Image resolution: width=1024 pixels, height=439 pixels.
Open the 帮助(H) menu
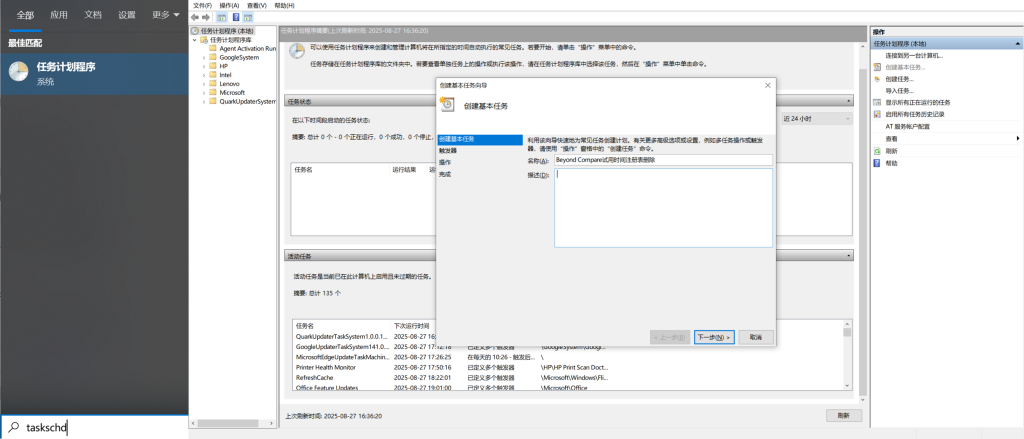(284, 5)
